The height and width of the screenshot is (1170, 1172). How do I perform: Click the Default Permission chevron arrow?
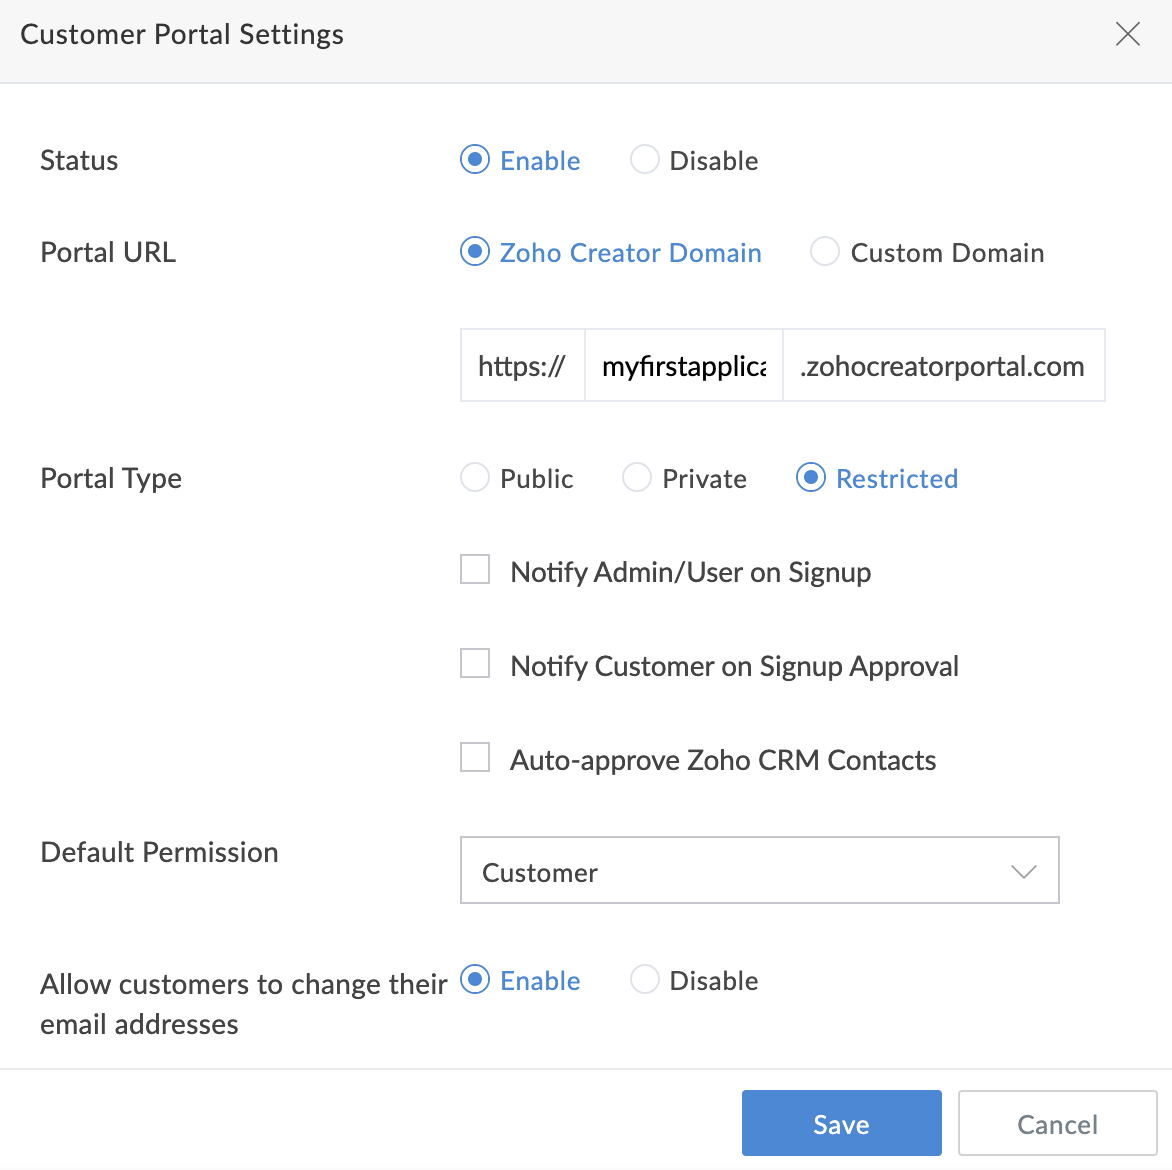point(1023,872)
